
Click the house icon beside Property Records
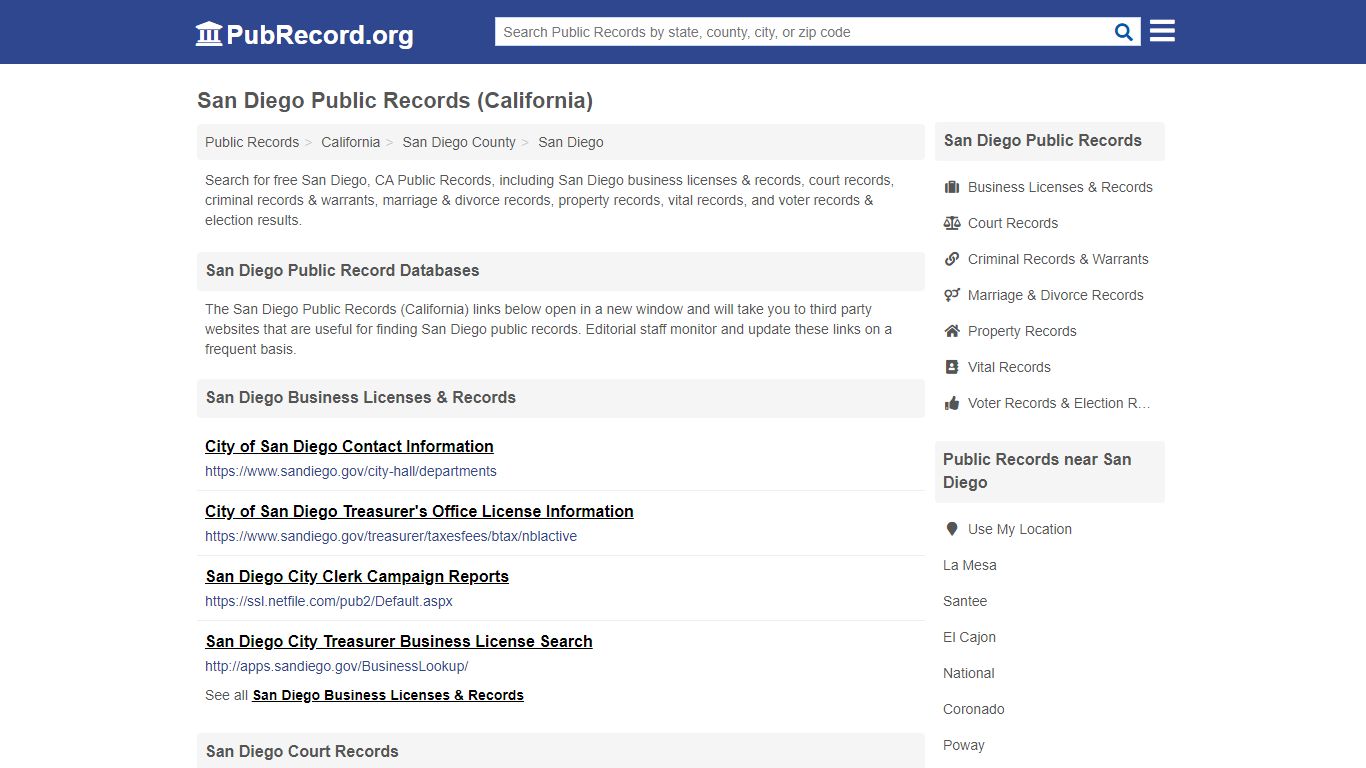[952, 331]
